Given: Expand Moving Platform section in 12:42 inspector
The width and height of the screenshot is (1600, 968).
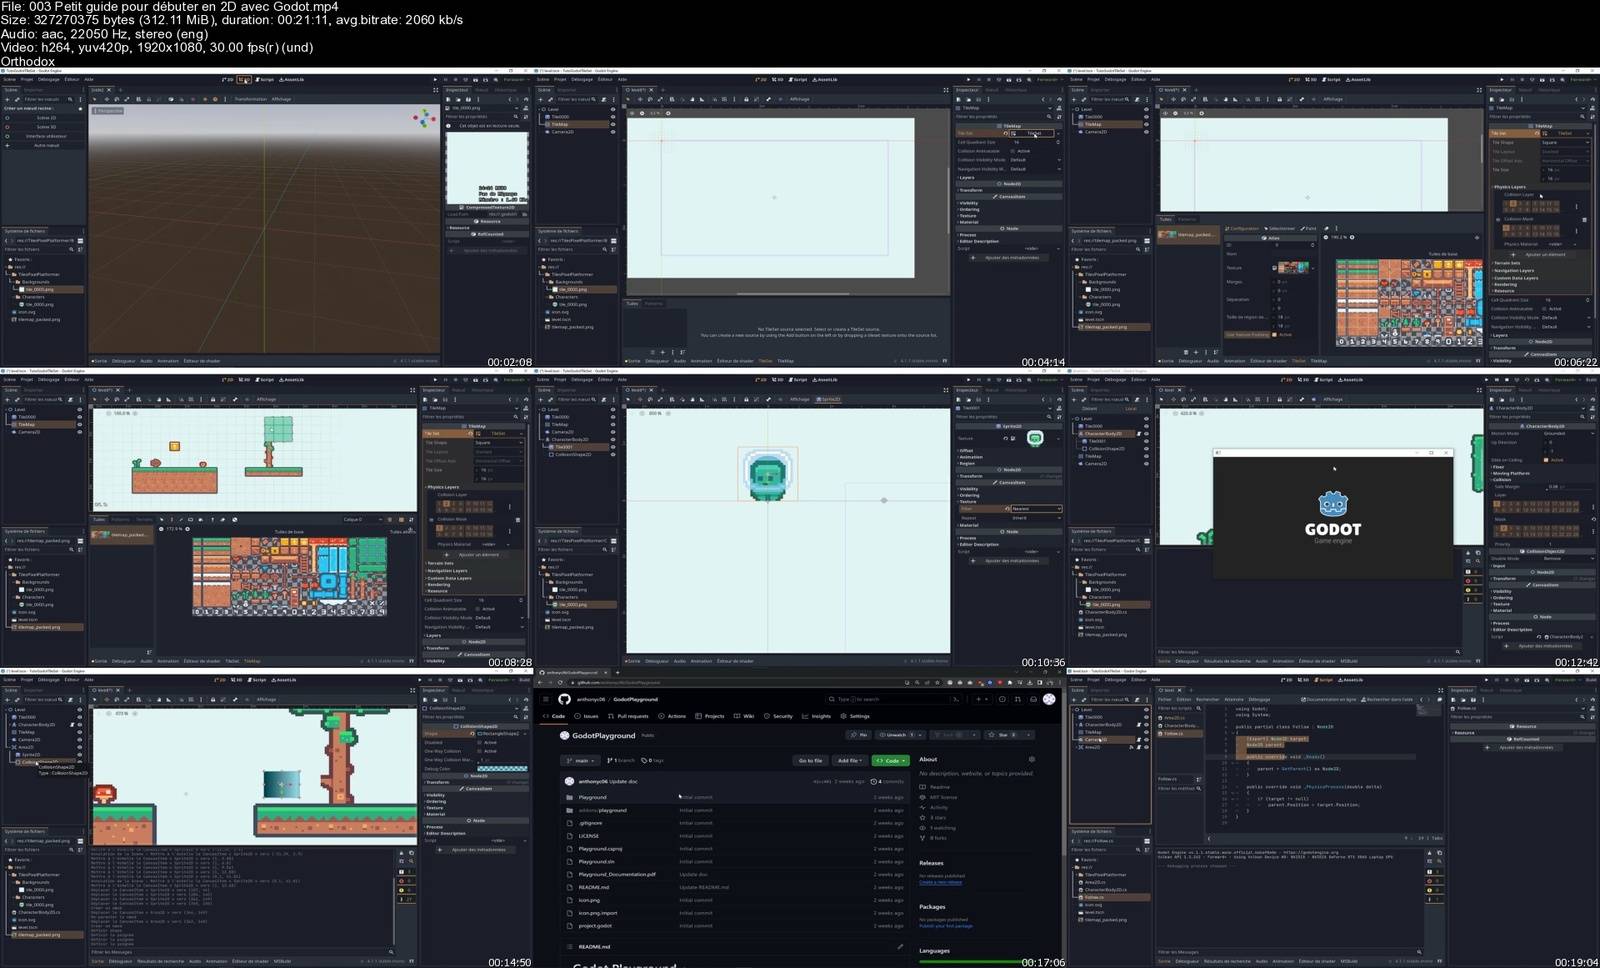Looking at the screenshot, I should [1511, 473].
